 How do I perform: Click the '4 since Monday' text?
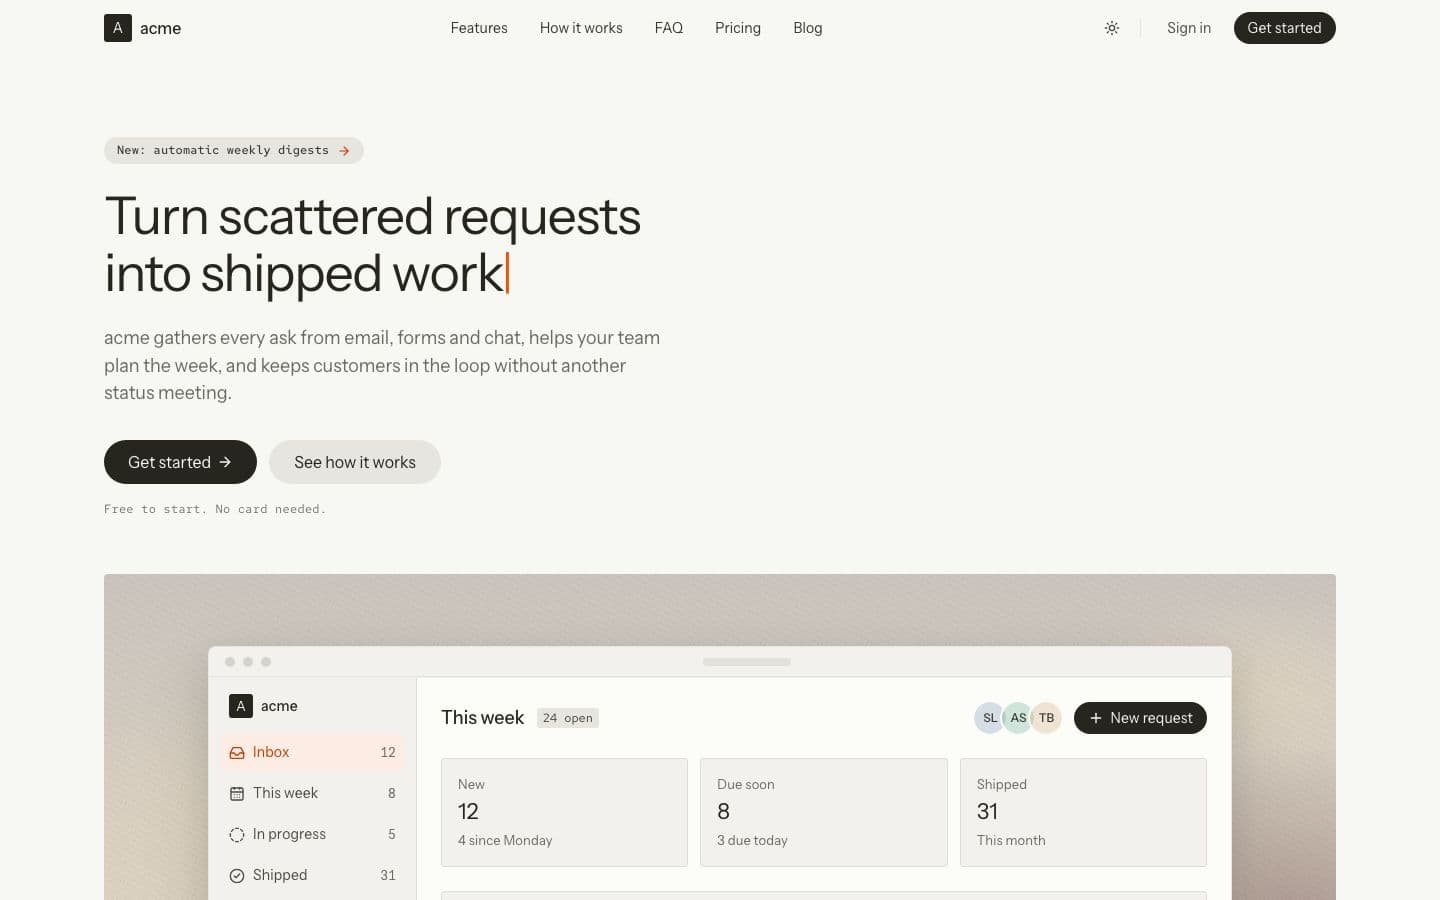505,840
